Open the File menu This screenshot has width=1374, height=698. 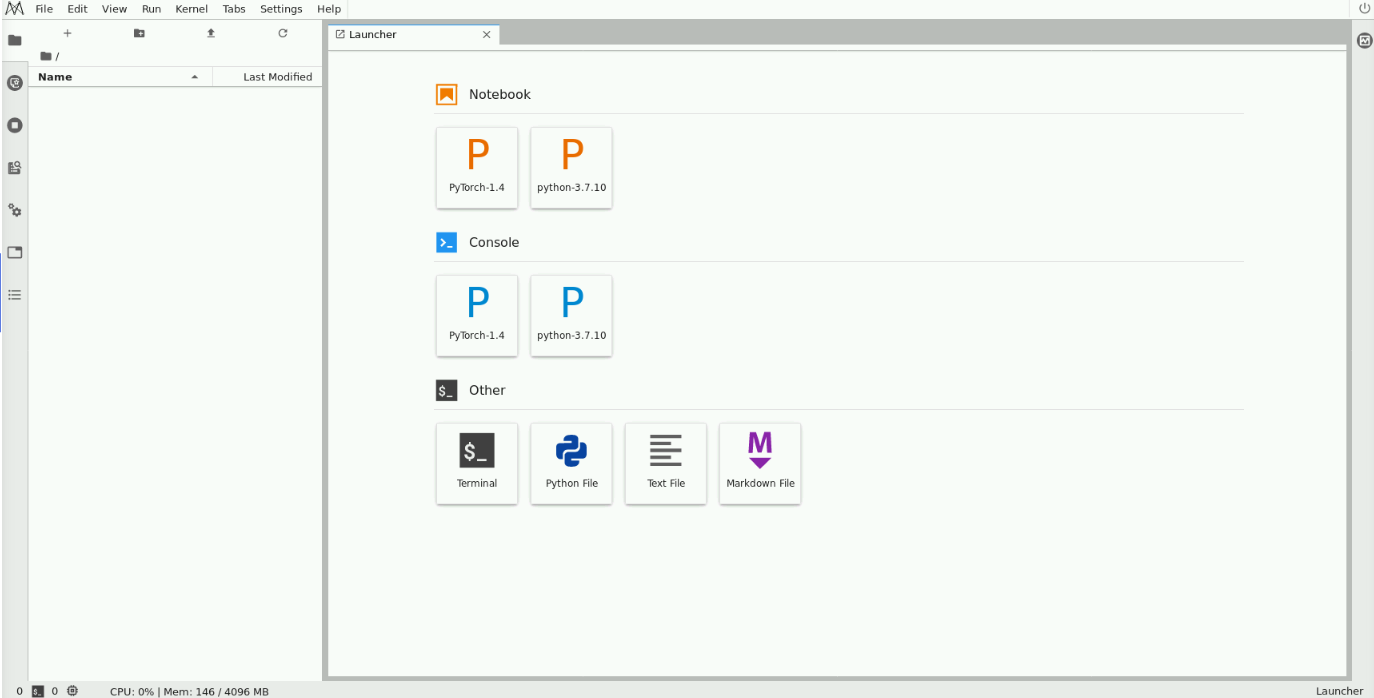click(44, 9)
